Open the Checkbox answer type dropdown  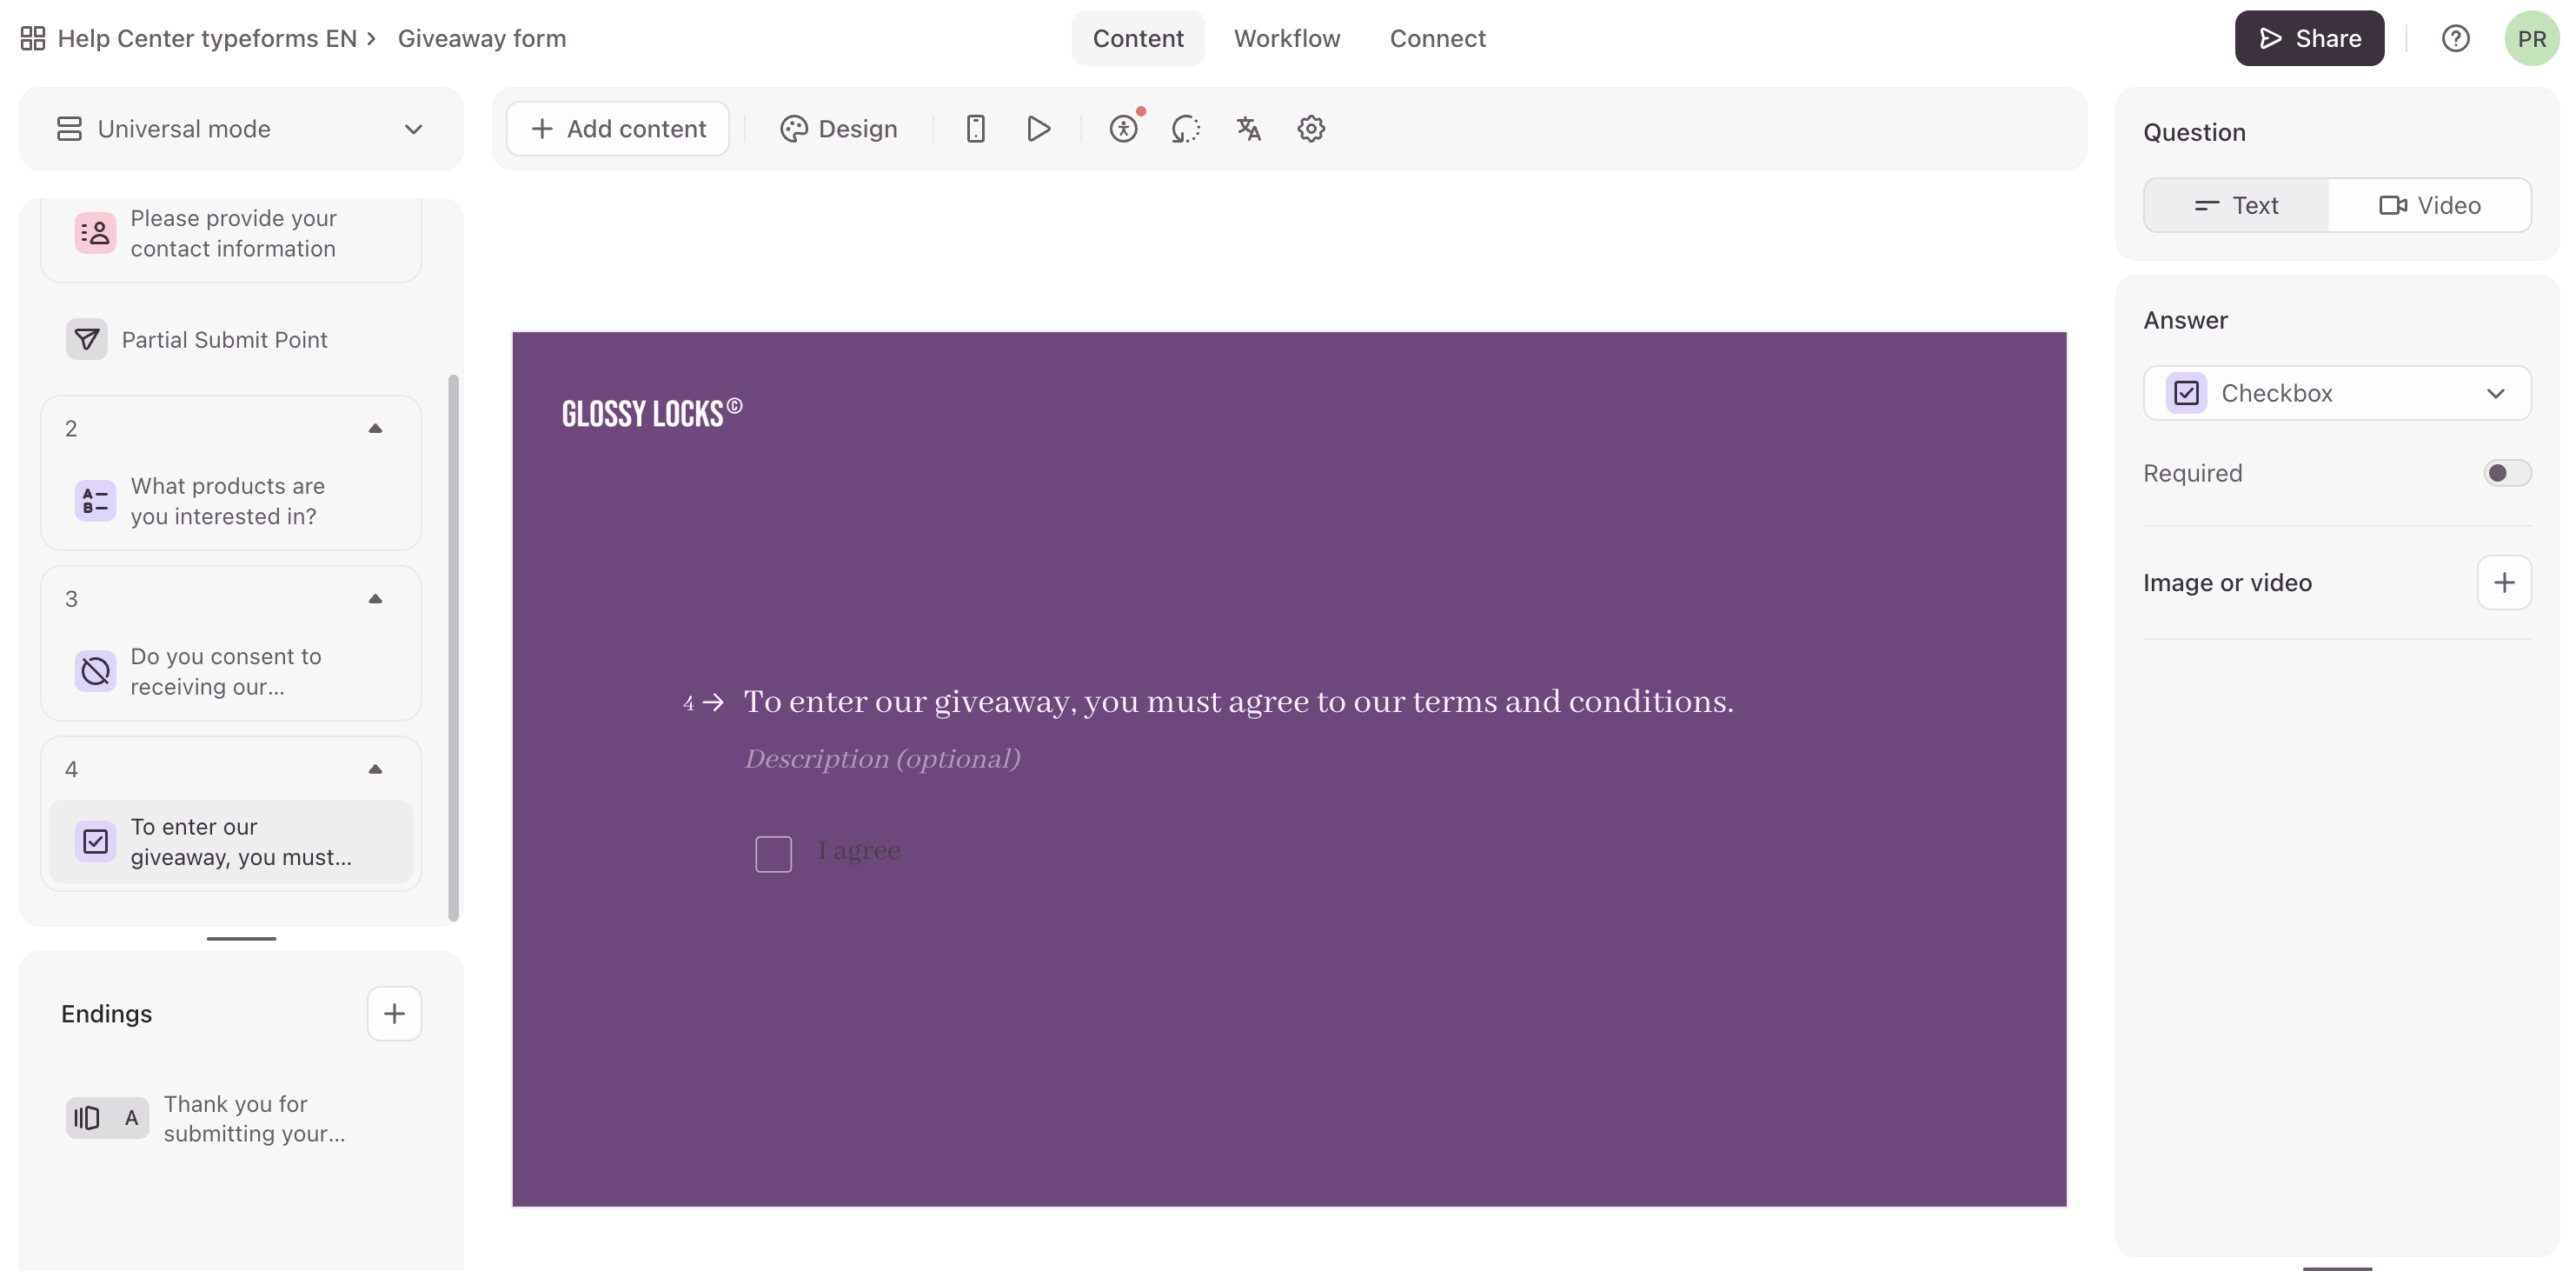(2336, 393)
